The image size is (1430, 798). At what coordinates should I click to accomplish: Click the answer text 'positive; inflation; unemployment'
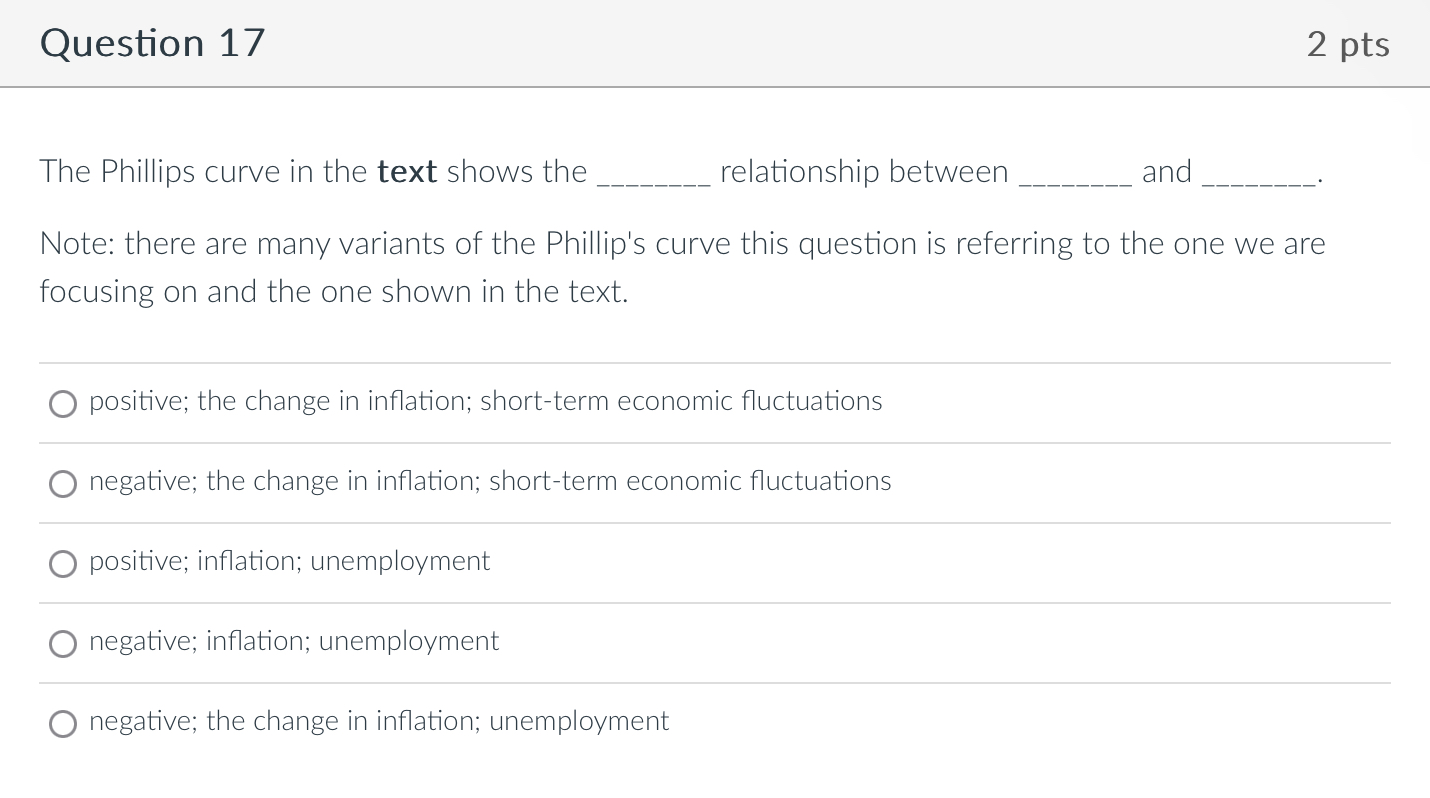pos(289,561)
